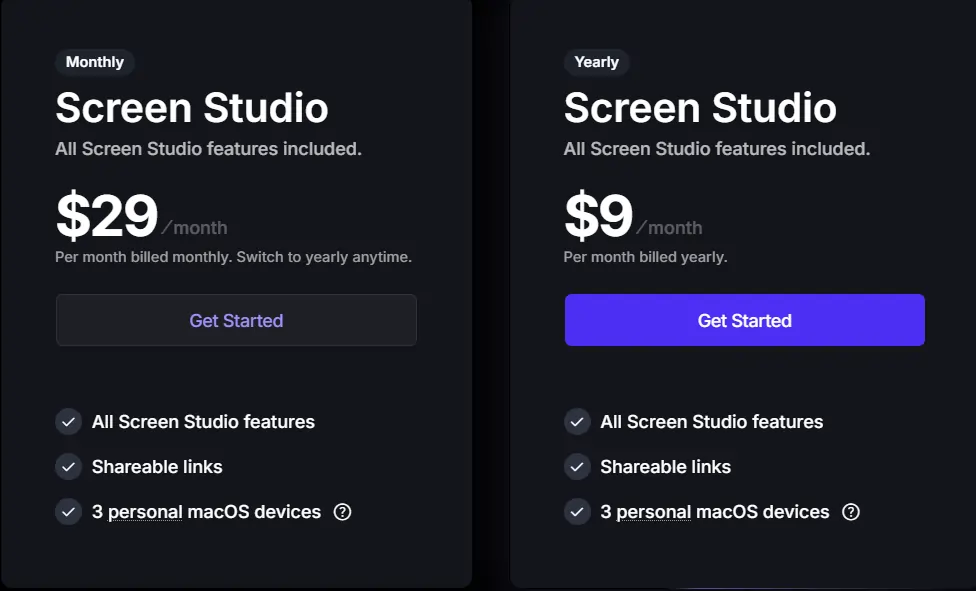The image size is (976, 591).
Task: Click the Yearly plan Screen Studio heading
Action: (700, 108)
